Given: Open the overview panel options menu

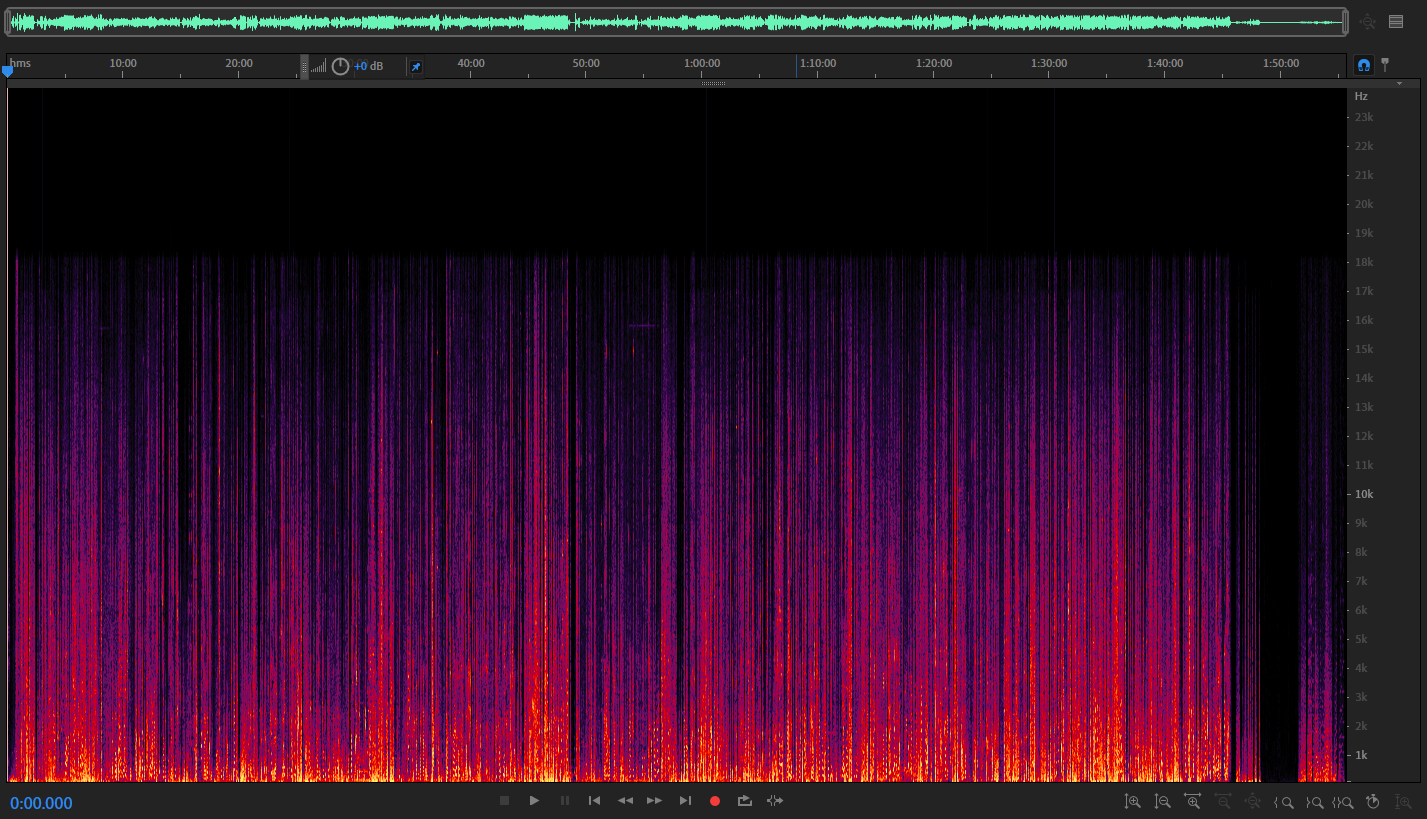Looking at the screenshot, I should coord(1396,22).
